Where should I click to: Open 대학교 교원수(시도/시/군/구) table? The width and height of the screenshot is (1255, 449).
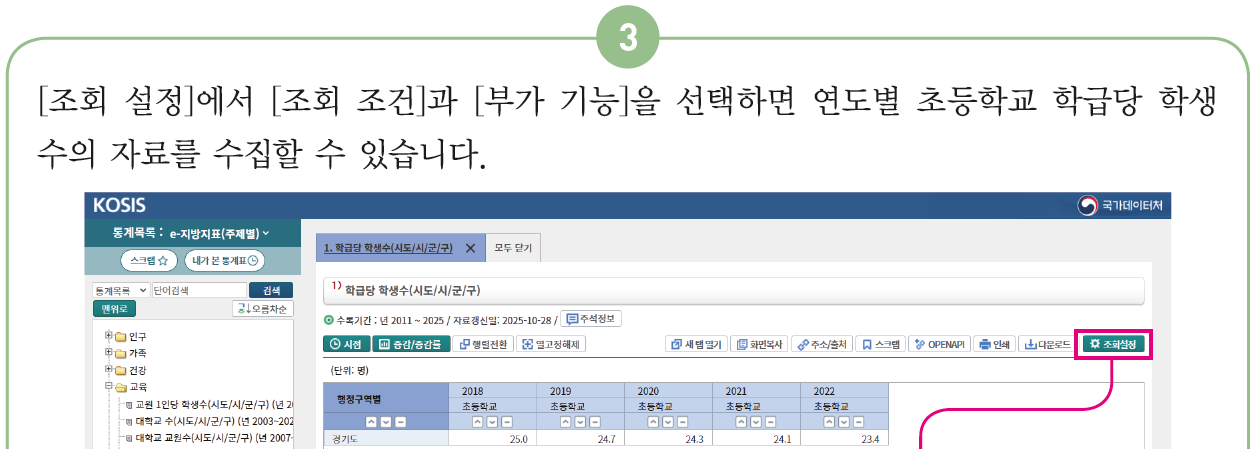214,438
